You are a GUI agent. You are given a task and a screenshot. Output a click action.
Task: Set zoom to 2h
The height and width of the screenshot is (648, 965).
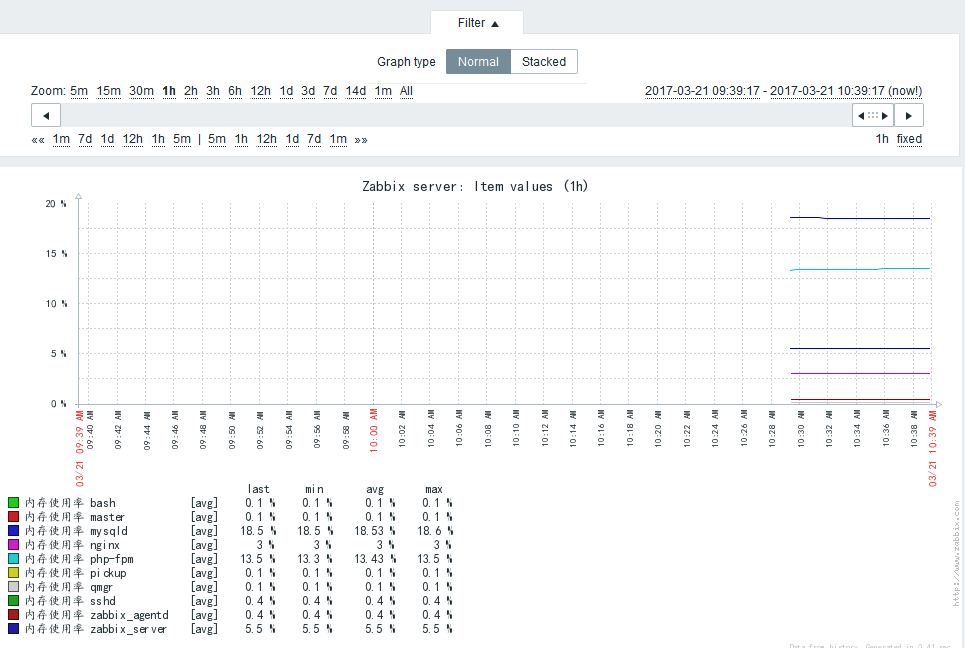(x=191, y=91)
